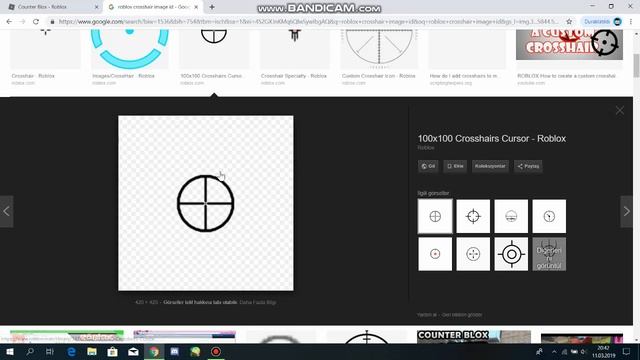The image size is (640, 360).
Task: Open the Crosshair - Roblox search result
Action: click(45, 57)
